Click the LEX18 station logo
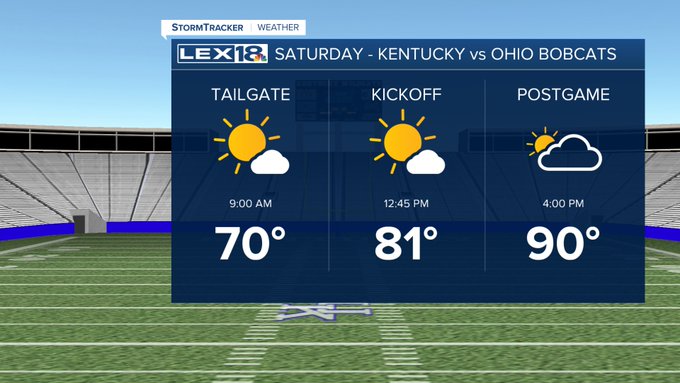This screenshot has height=383, width=680. tap(222, 54)
